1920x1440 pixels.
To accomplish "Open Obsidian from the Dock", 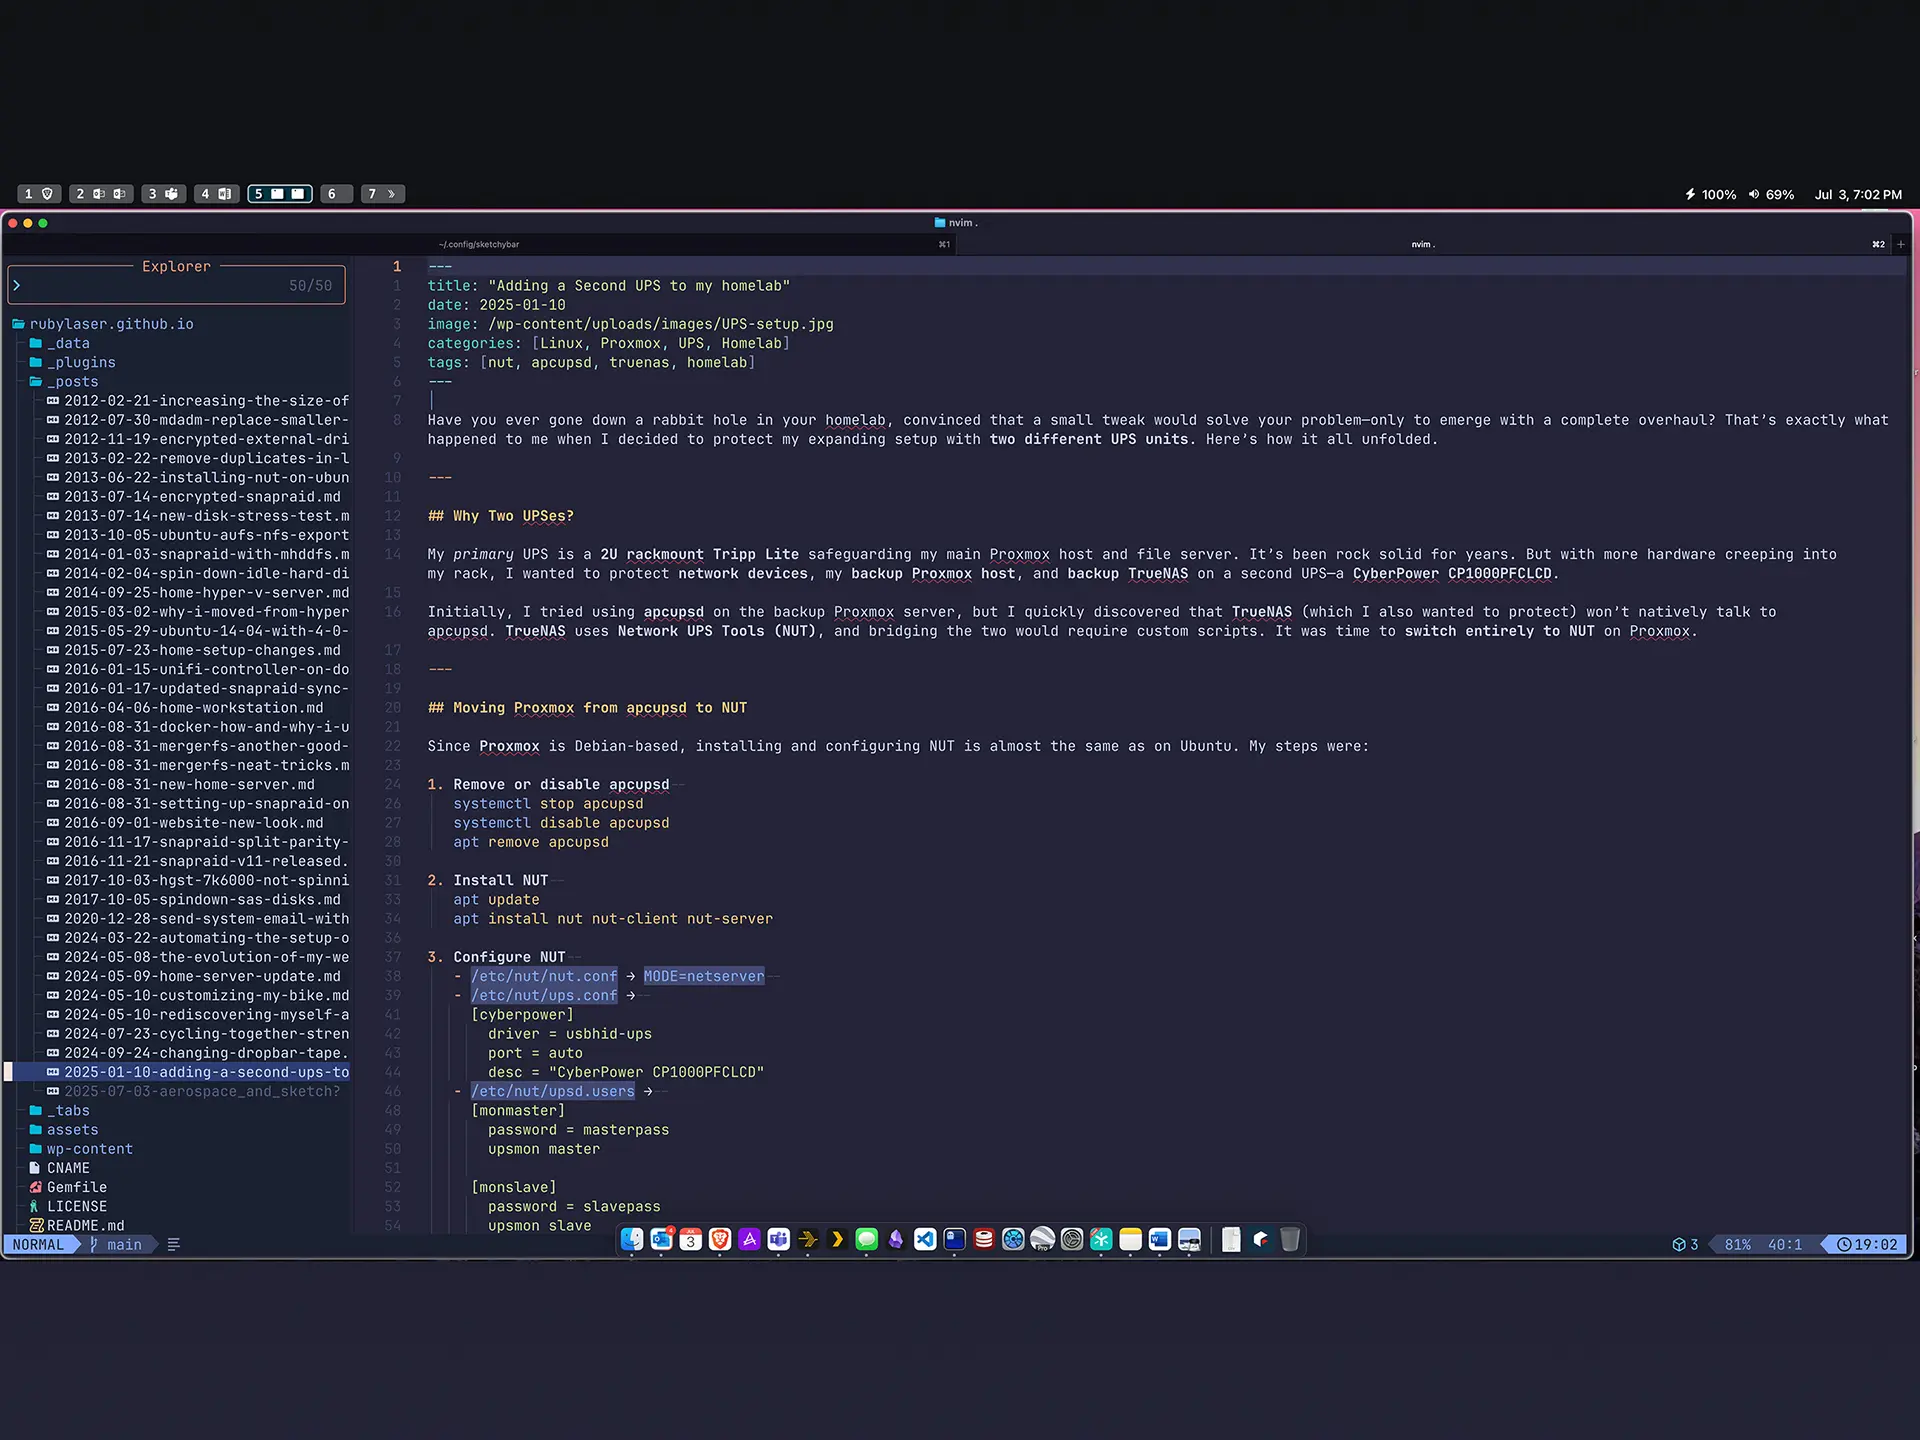I will pos(895,1240).
